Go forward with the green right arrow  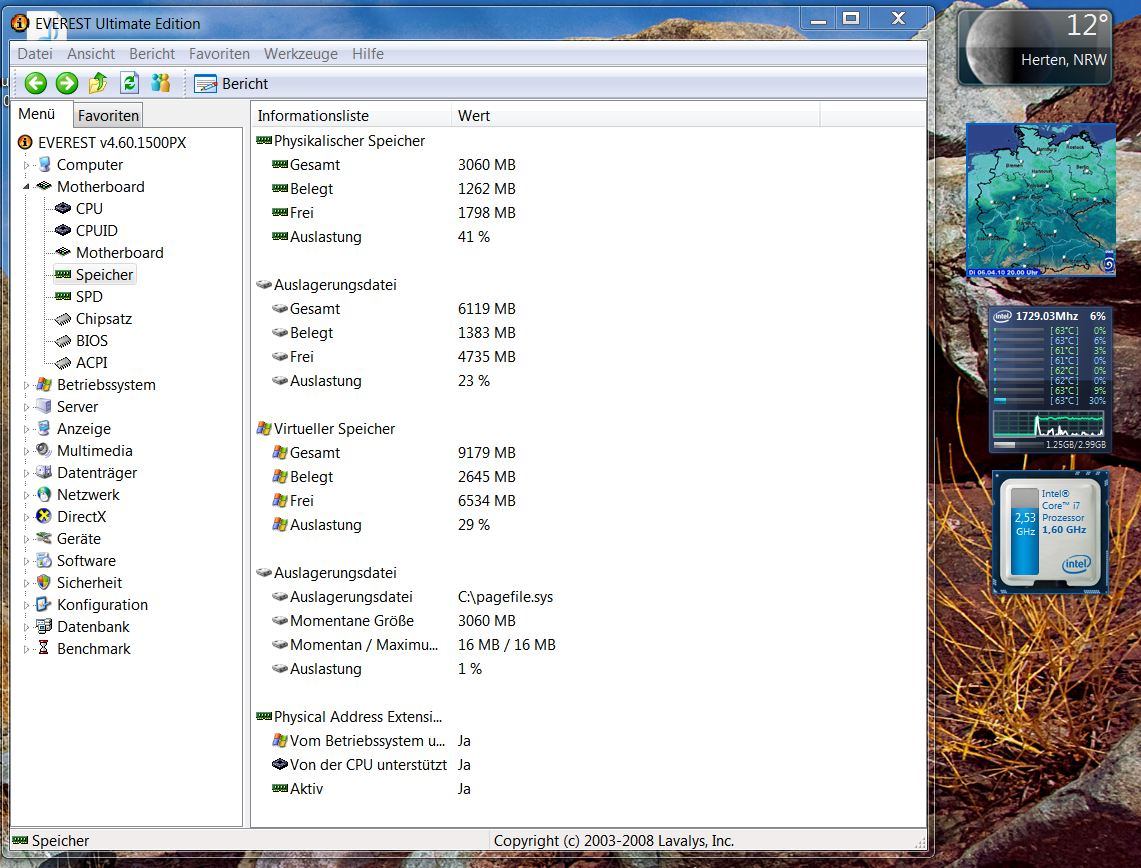coord(67,83)
